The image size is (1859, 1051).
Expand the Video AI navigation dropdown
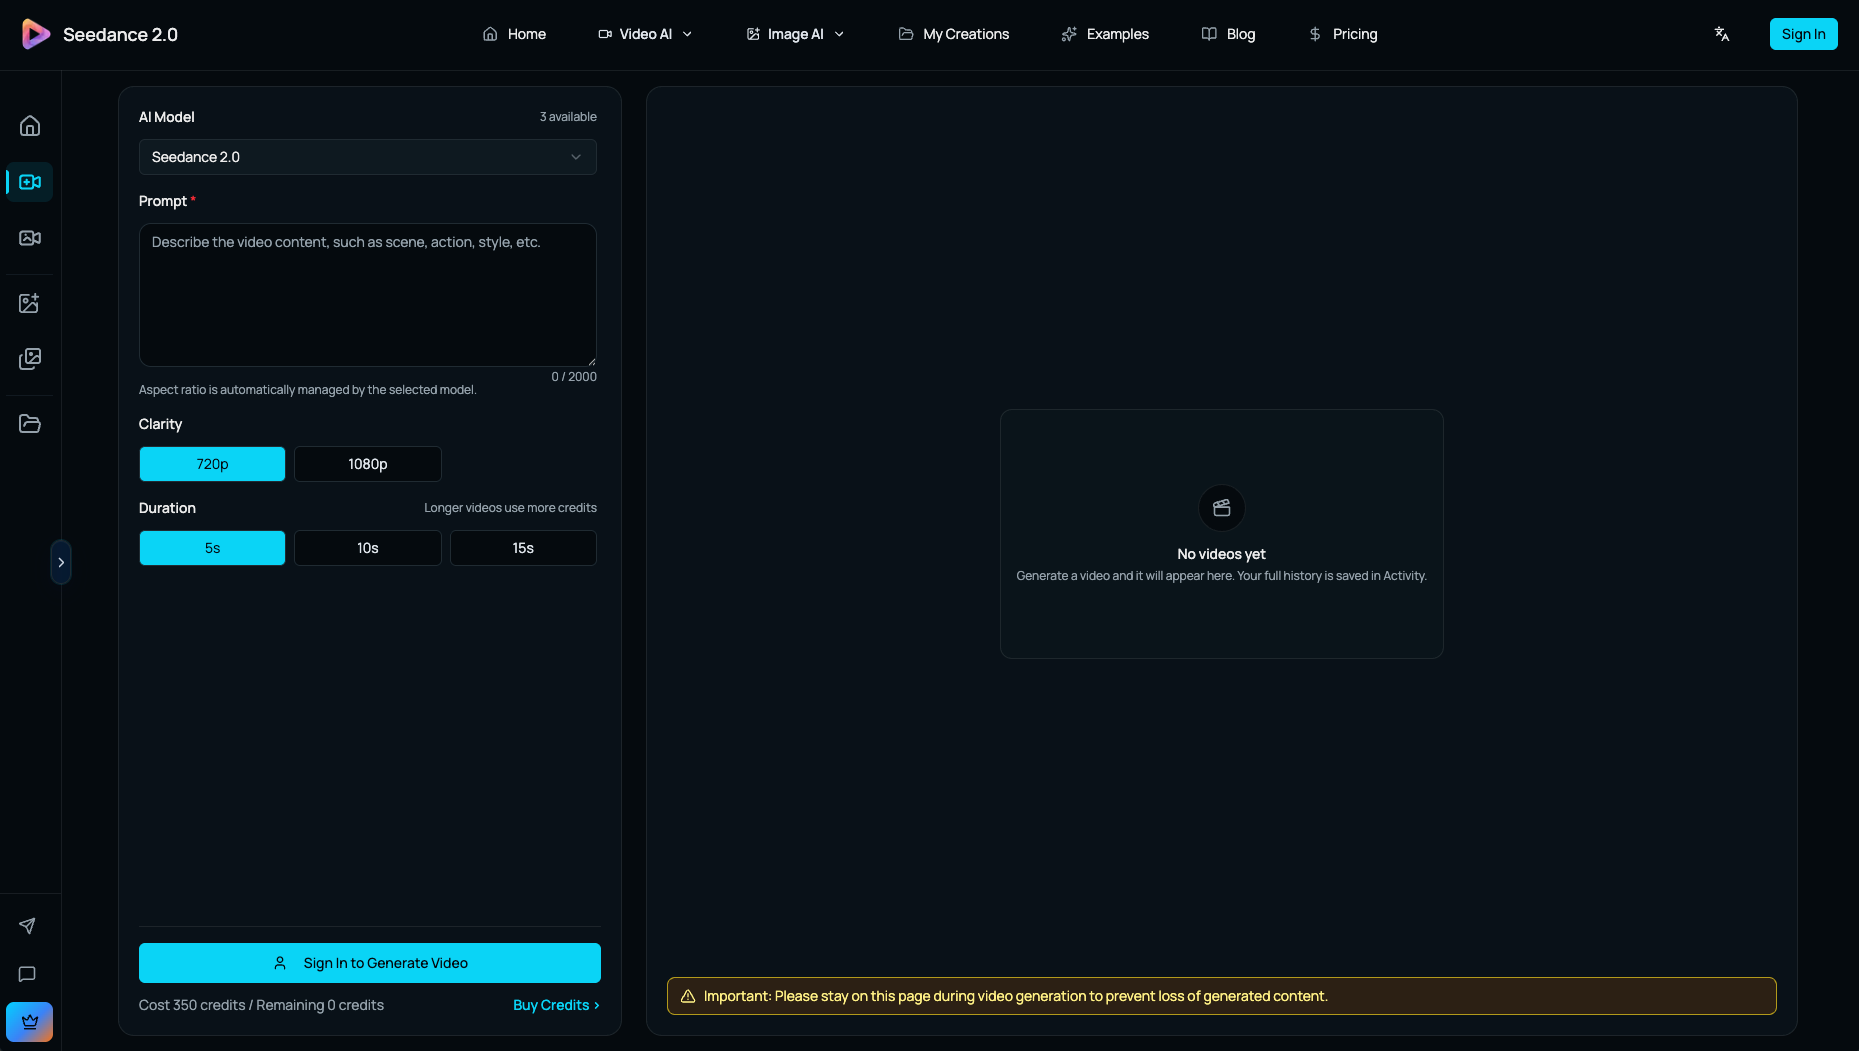pos(645,33)
